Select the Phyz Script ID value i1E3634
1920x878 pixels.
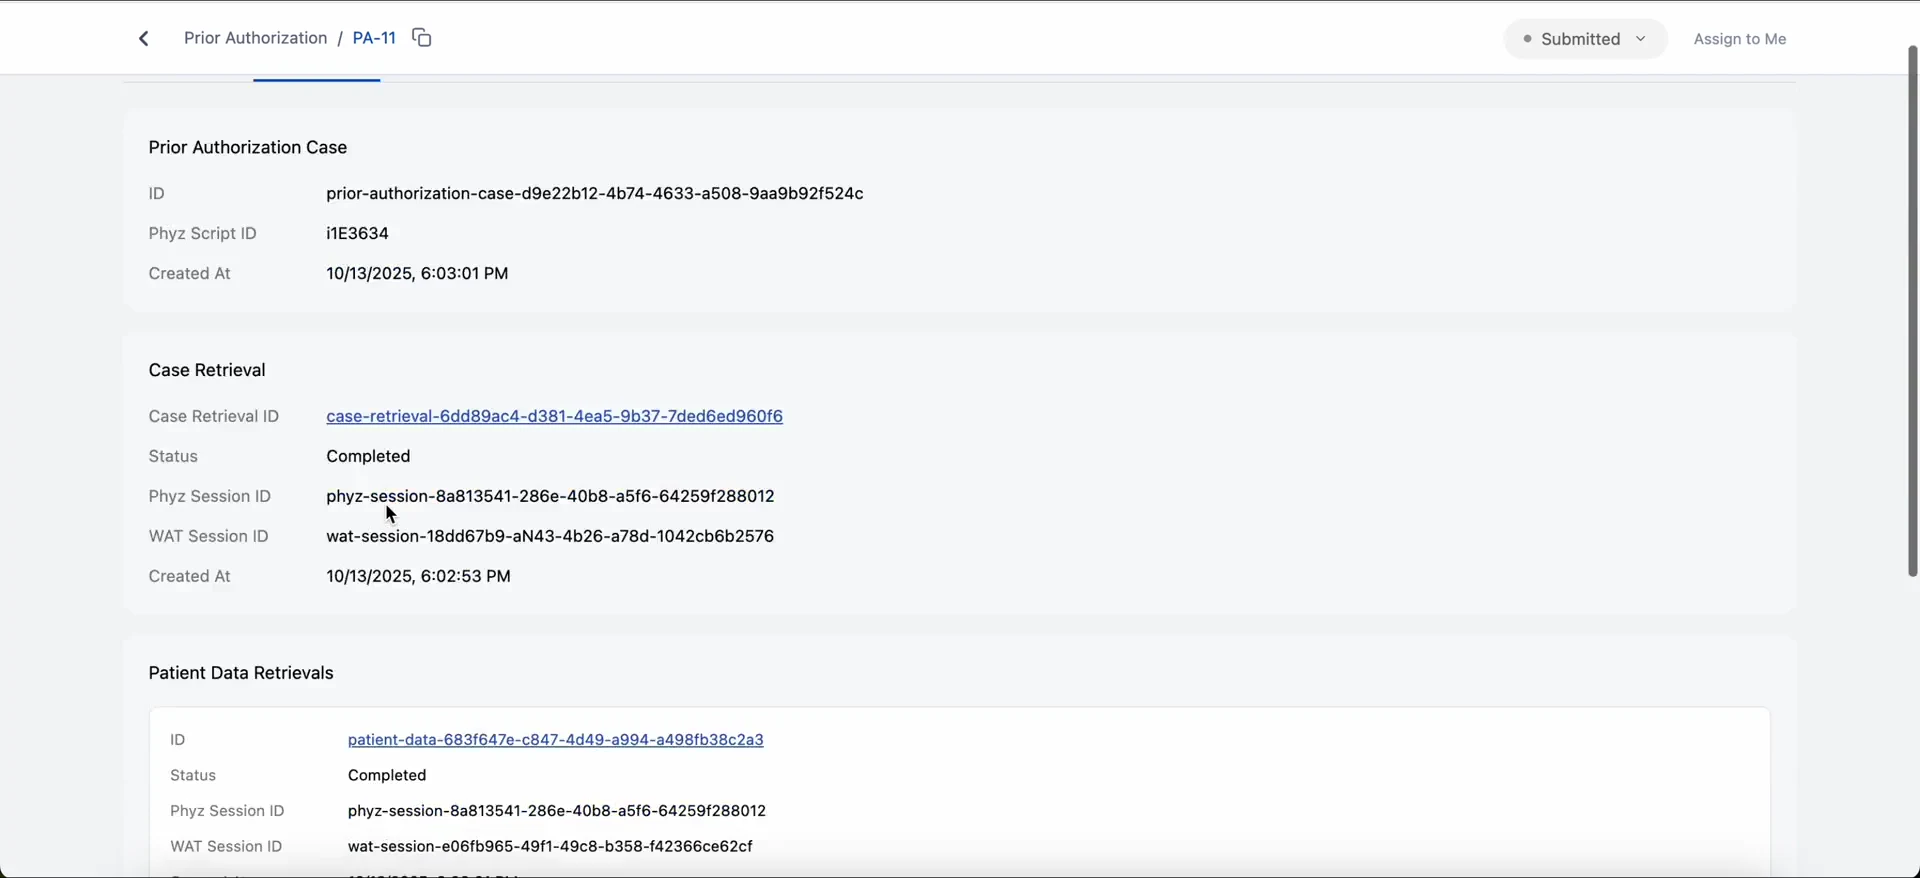357,233
